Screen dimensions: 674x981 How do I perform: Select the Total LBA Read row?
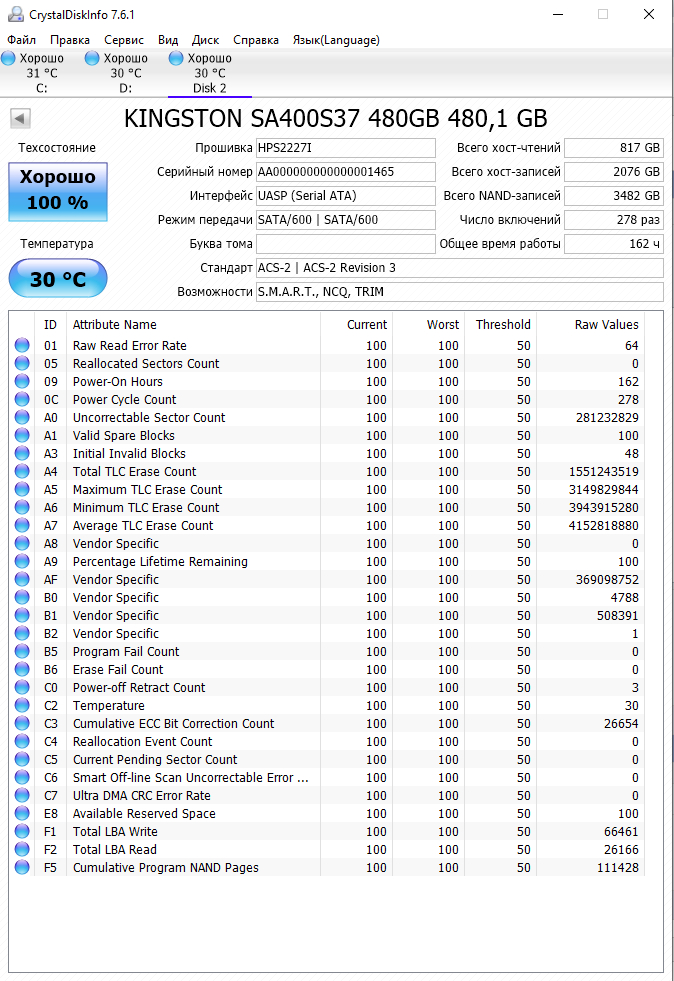(327, 850)
